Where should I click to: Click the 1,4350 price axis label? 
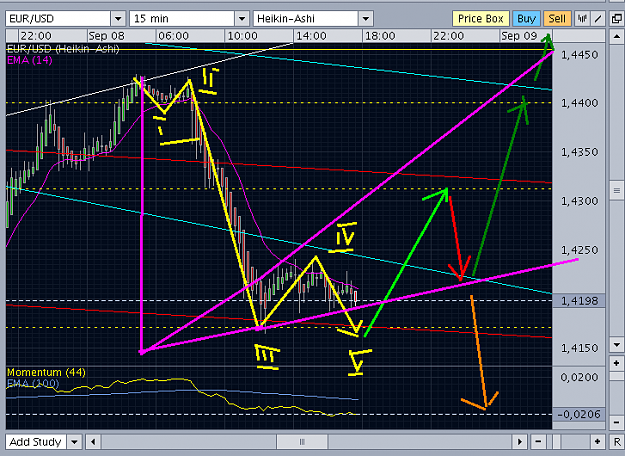(580, 152)
